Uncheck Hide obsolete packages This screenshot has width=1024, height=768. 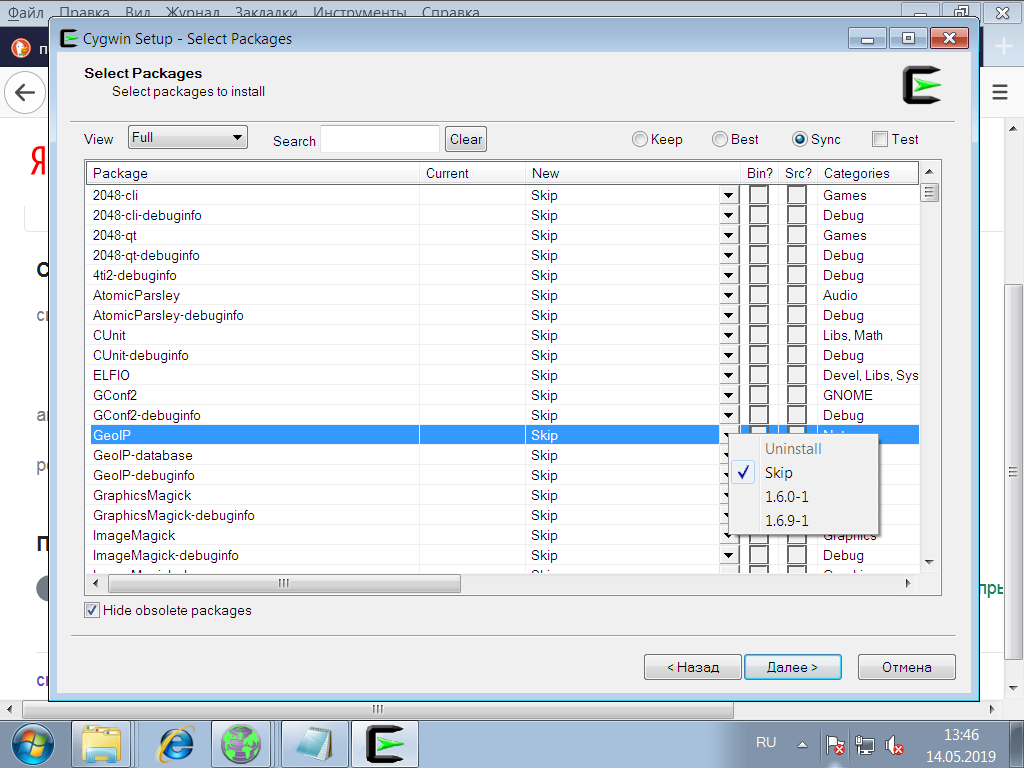[x=92, y=610]
